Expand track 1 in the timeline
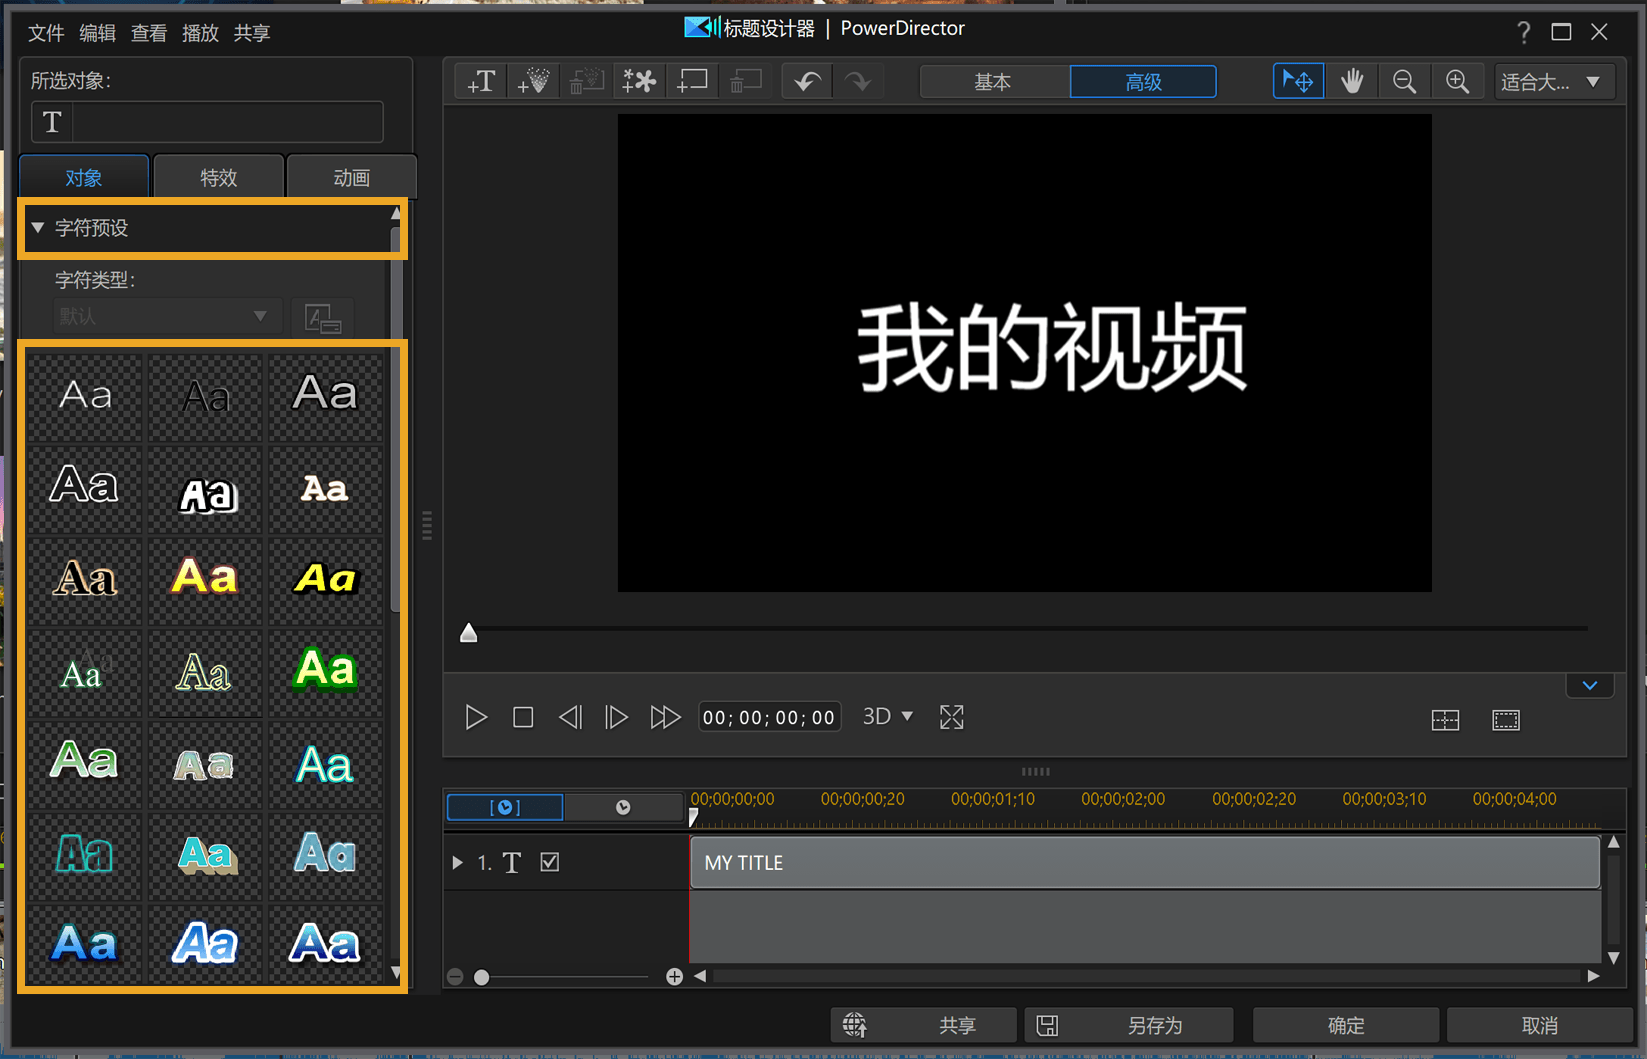1647x1059 pixels. [457, 862]
